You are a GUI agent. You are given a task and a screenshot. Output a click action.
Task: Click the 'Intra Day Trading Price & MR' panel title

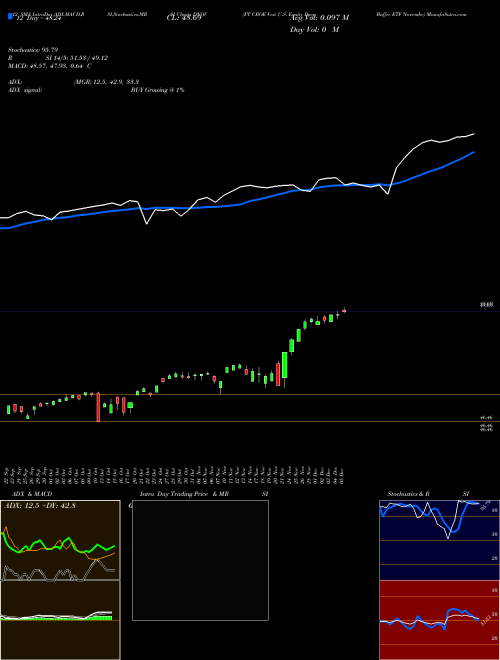pos(184,494)
